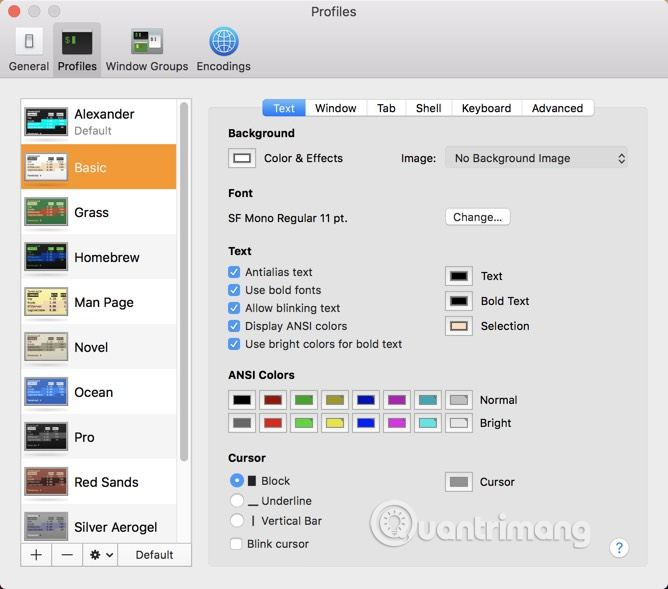The image size is (668, 589).
Task: Click the plus icon to add profile
Action: pyautogui.click(x=36, y=555)
